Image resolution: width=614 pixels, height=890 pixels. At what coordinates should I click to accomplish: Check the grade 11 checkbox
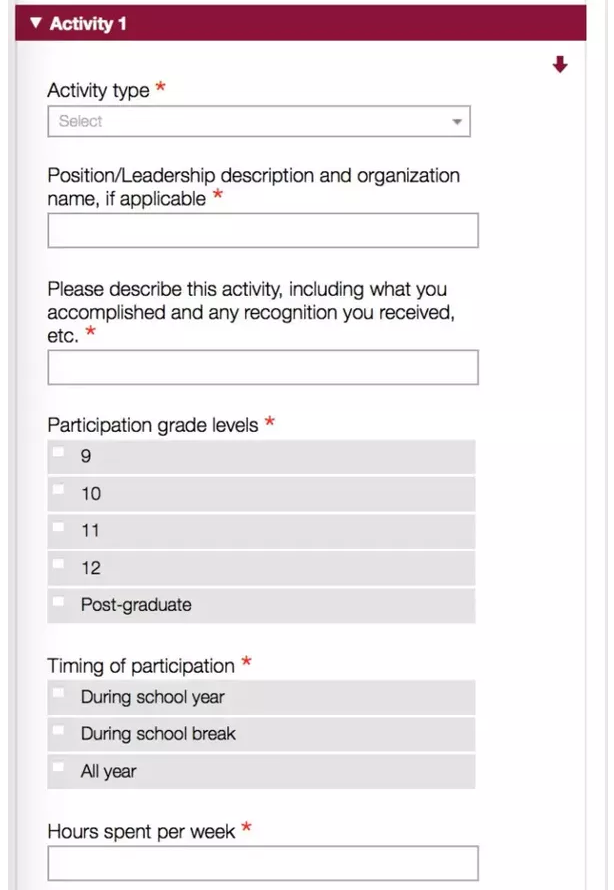(x=59, y=527)
